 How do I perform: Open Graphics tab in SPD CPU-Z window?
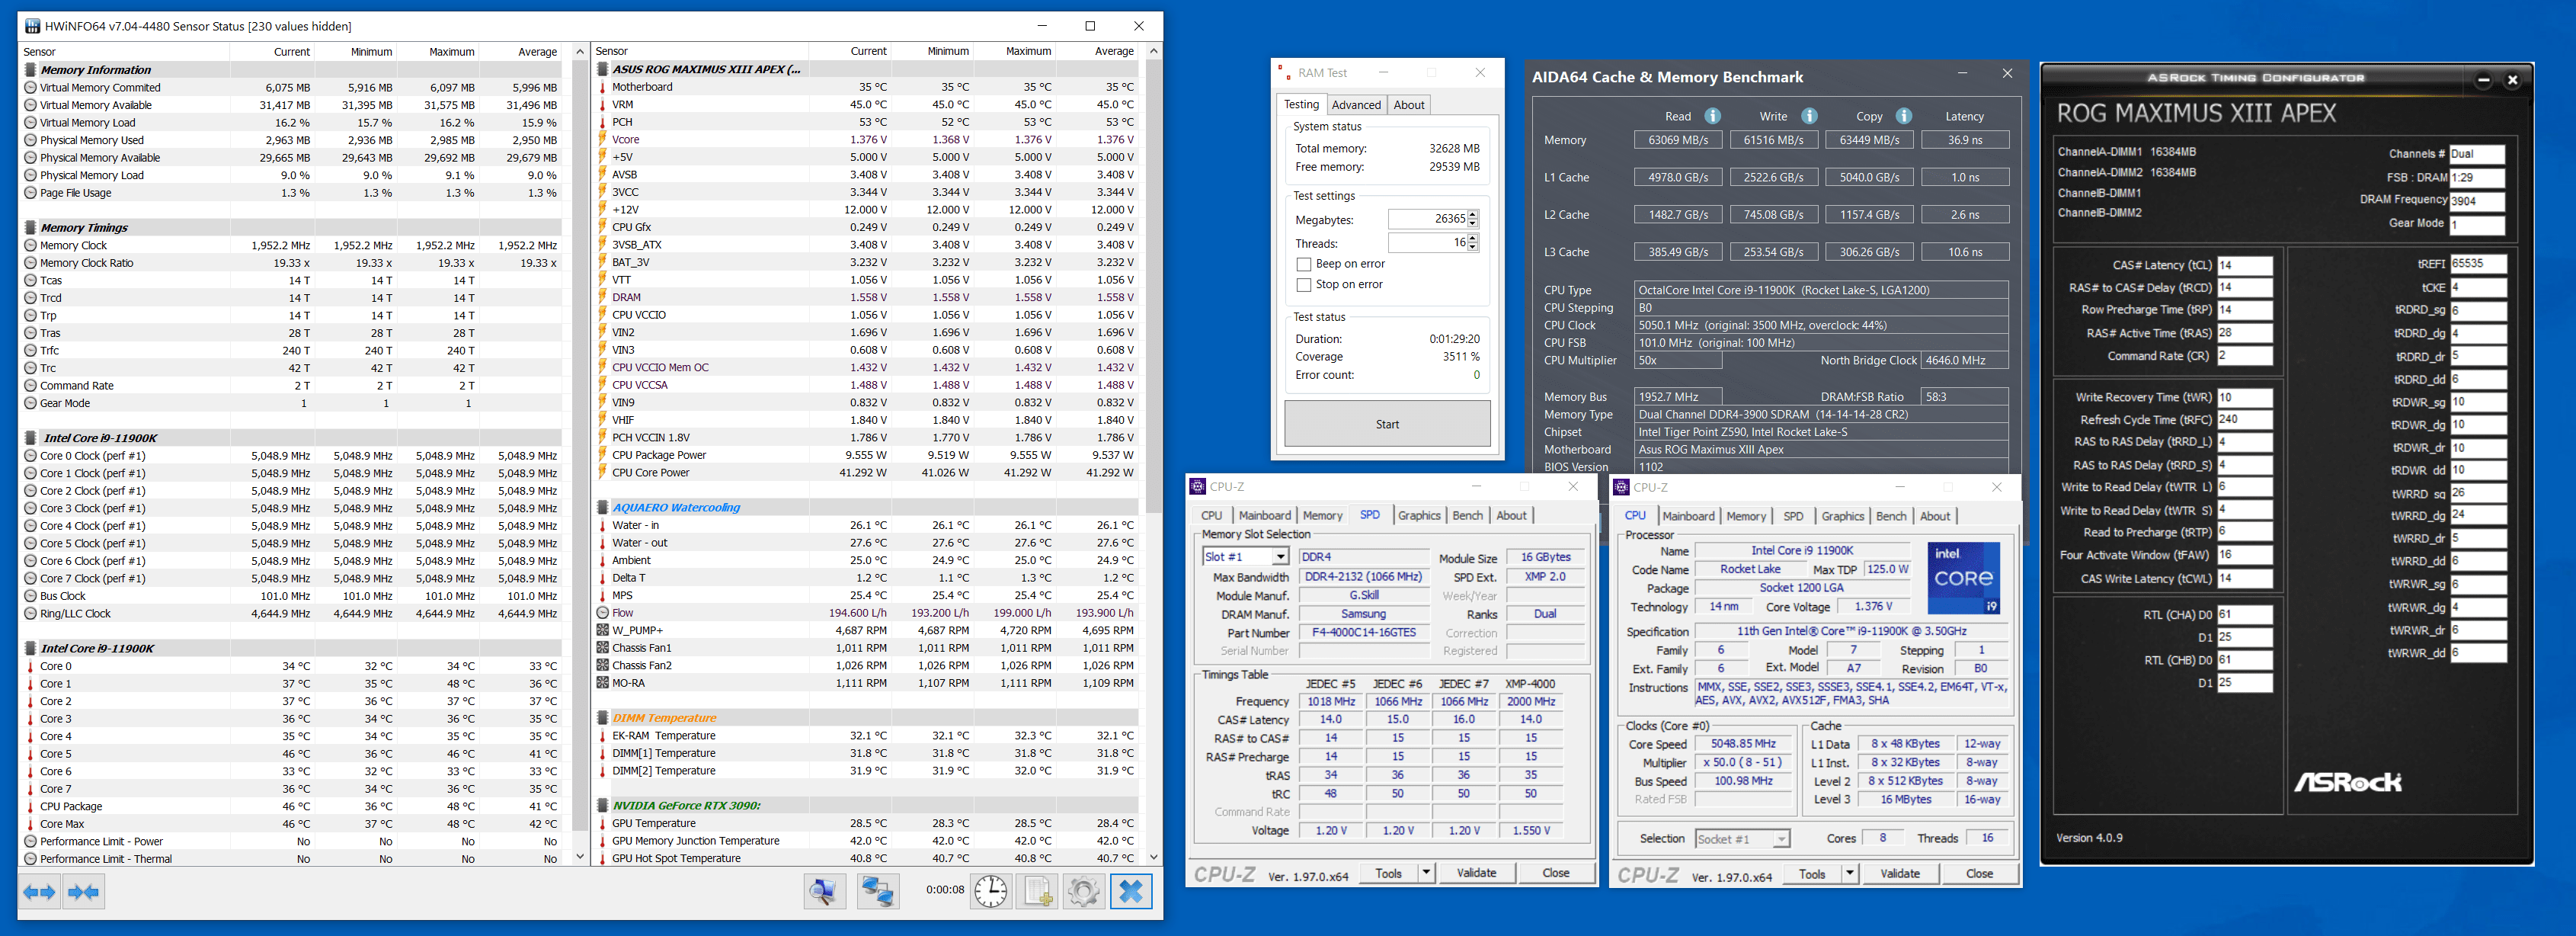point(1419,516)
